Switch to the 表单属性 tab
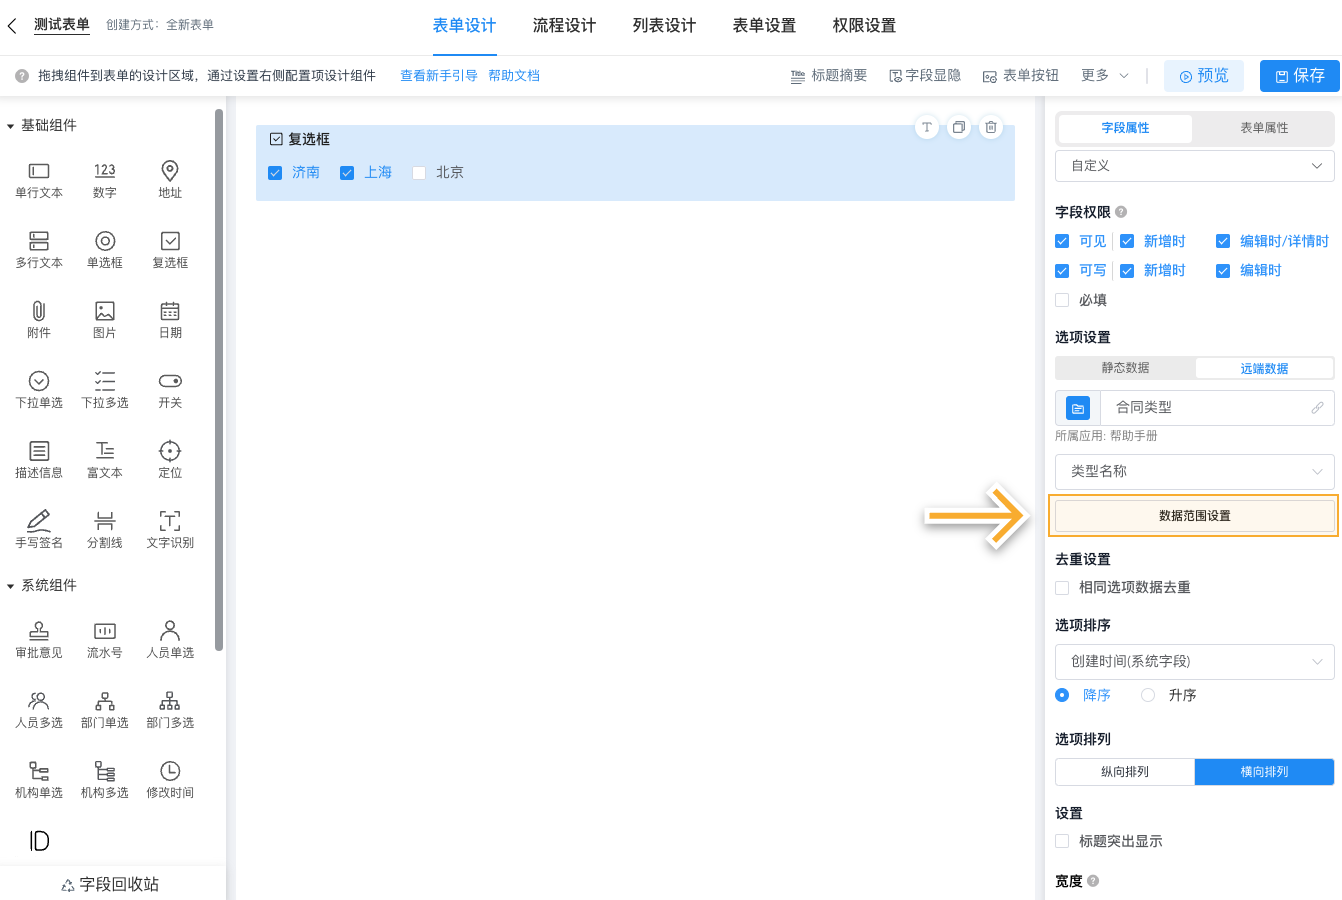The width and height of the screenshot is (1342, 900). pyautogui.click(x=1263, y=128)
